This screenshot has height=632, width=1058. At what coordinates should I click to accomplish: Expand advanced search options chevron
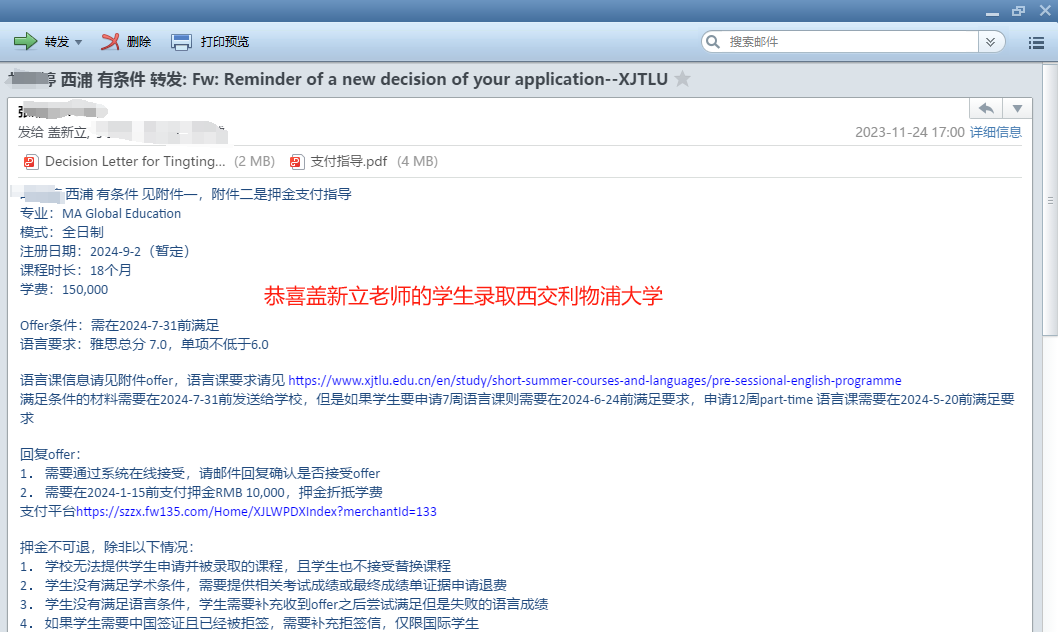[990, 42]
